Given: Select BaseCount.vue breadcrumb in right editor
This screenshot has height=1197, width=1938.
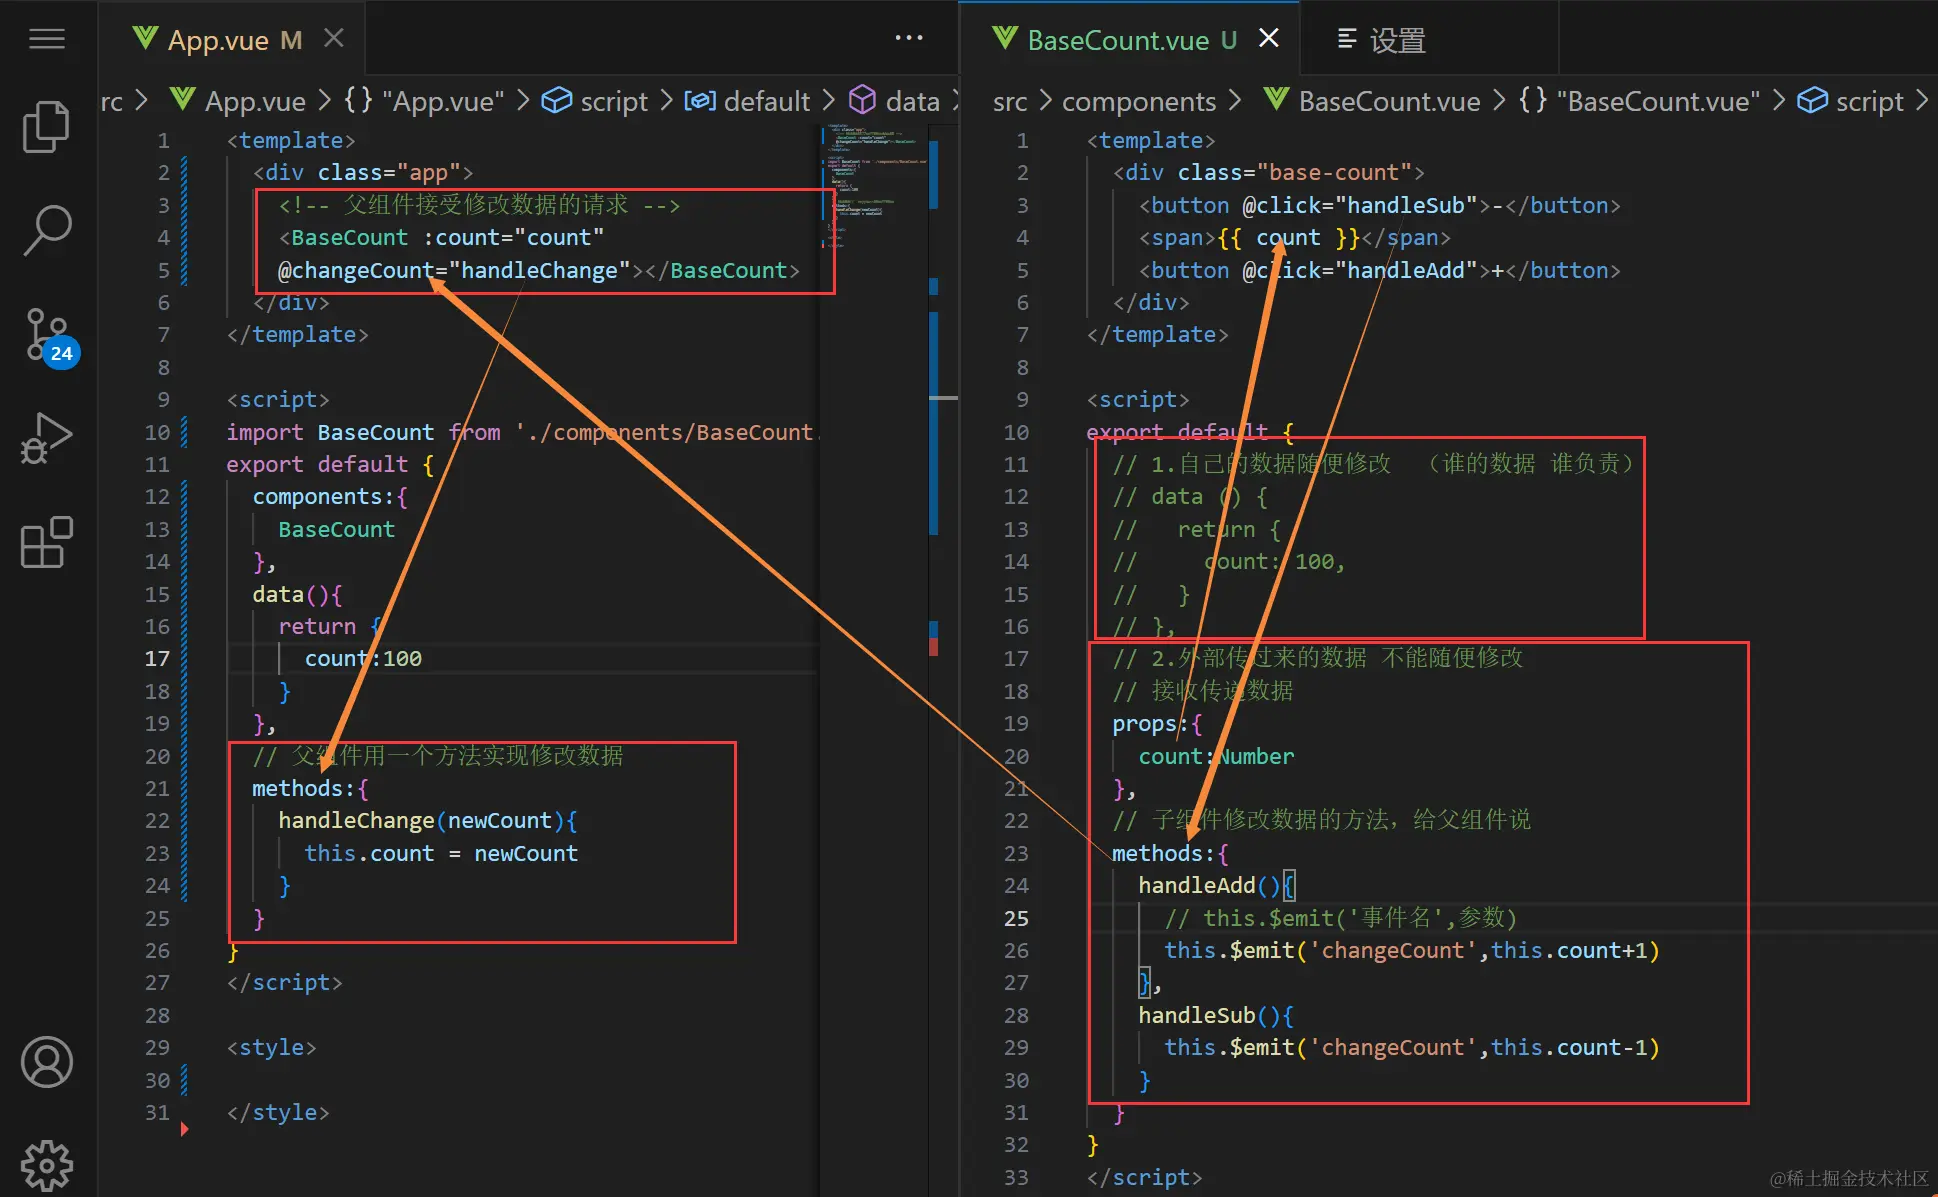Looking at the screenshot, I should (x=1372, y=101).
